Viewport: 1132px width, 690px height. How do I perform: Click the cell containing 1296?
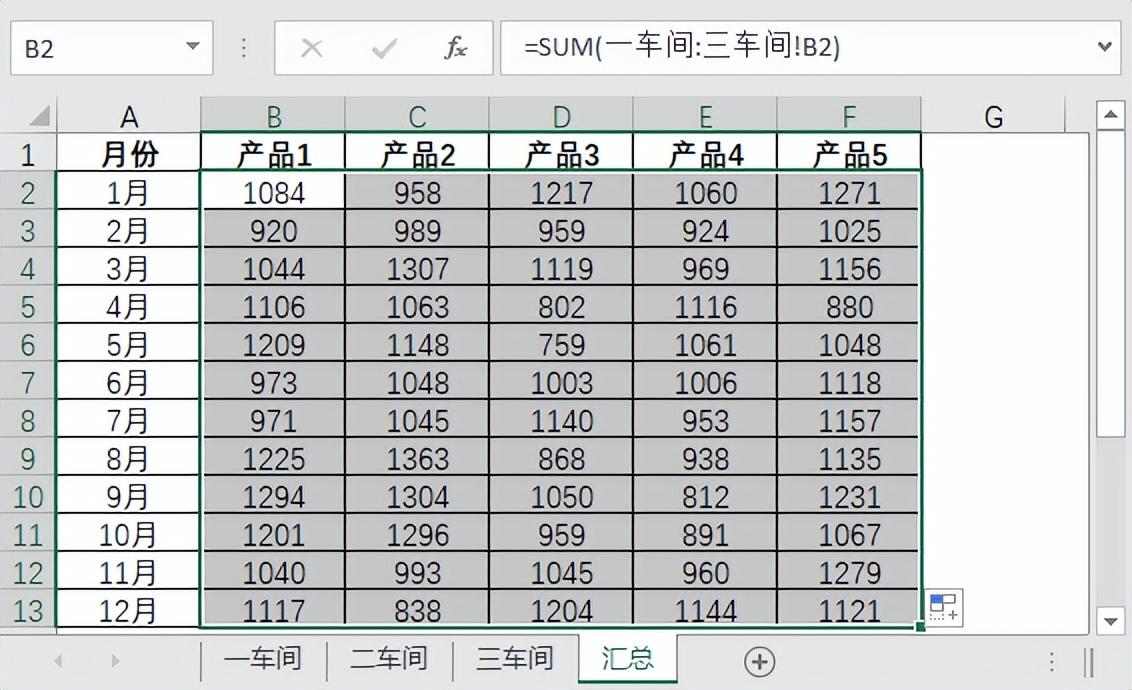417,534
